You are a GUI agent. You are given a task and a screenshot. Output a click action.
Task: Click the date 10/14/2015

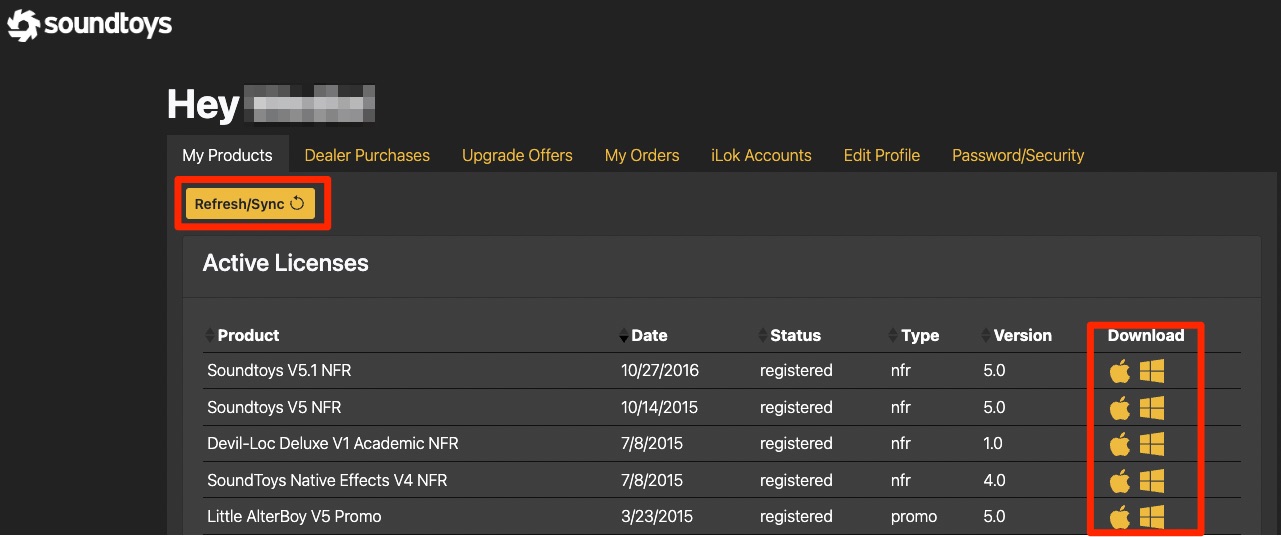click(x=660, y=407)
